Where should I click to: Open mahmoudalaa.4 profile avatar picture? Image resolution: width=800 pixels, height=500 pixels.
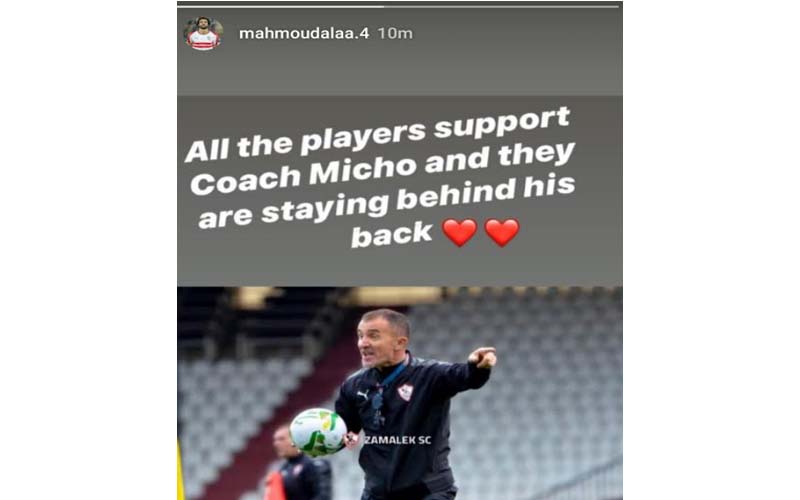tap(203, 34)
